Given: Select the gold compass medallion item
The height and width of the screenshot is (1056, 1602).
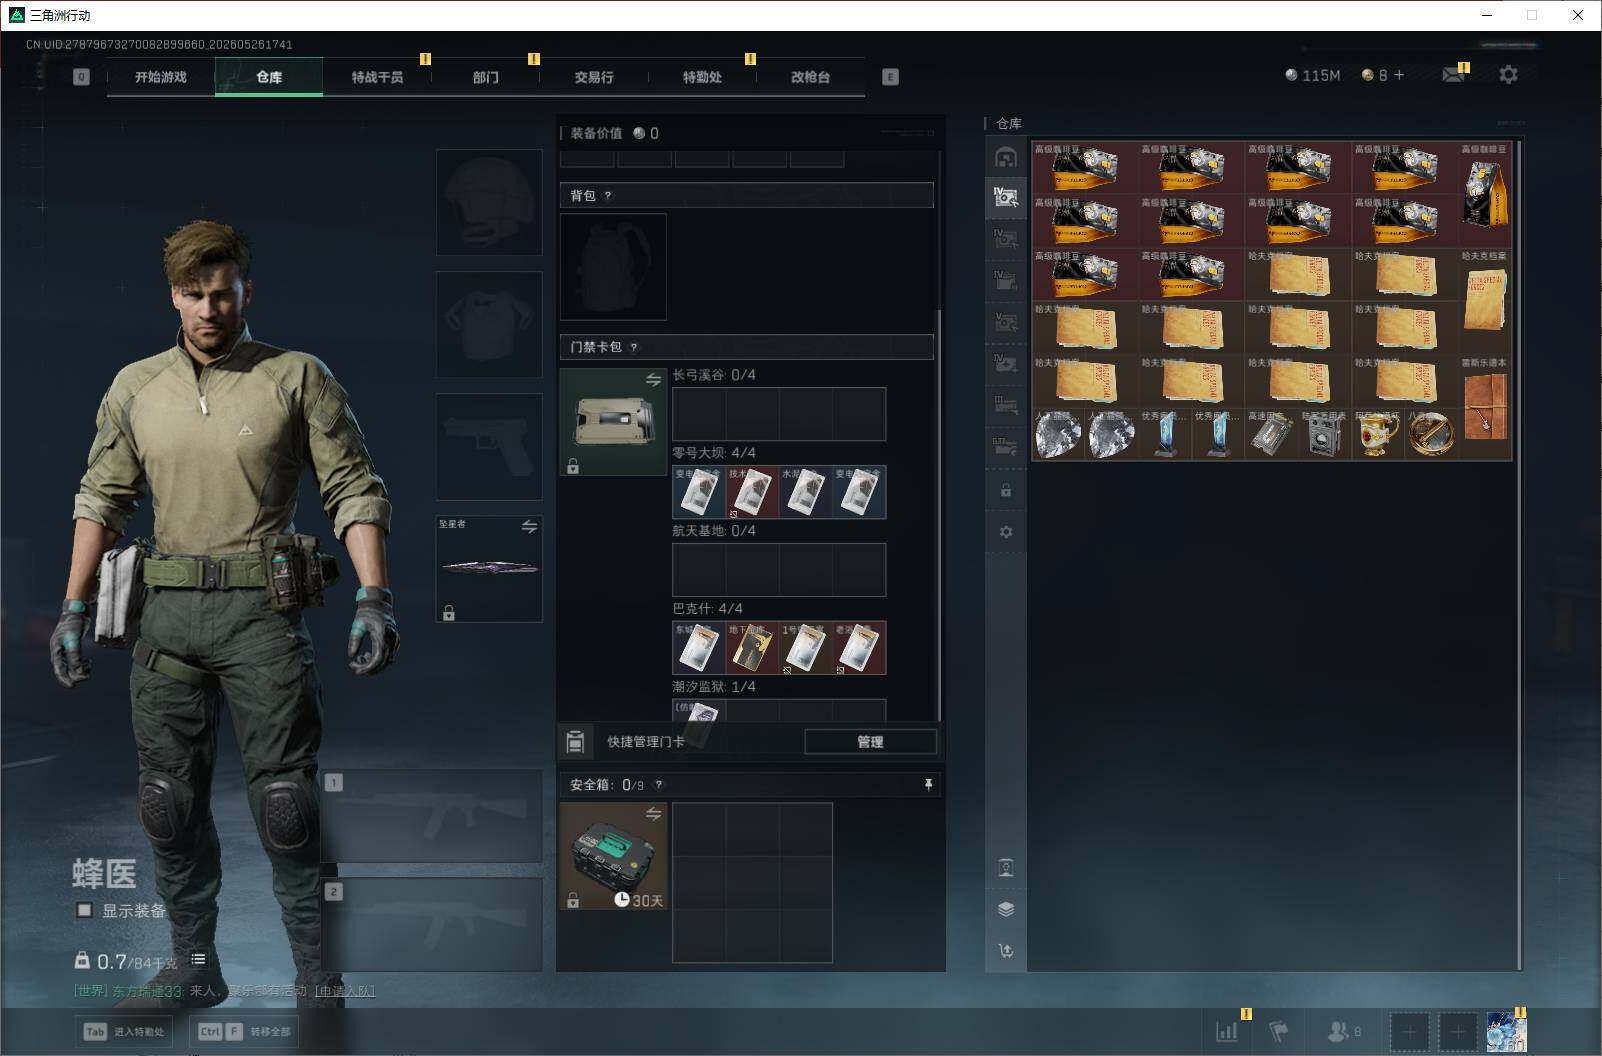Looking at the screenshot, I should [x=1431, y=435].
